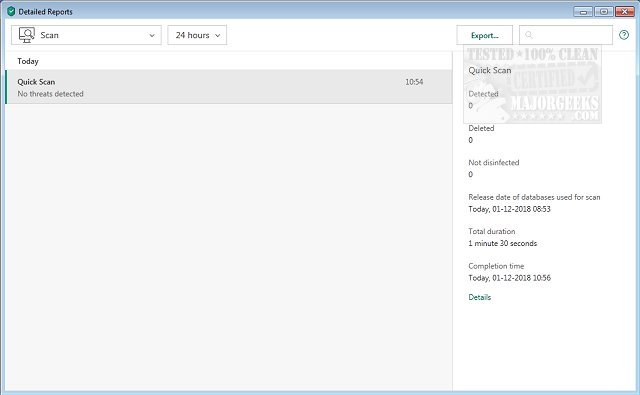Click the Quick Scan heading in details pane

coord(489,70)
